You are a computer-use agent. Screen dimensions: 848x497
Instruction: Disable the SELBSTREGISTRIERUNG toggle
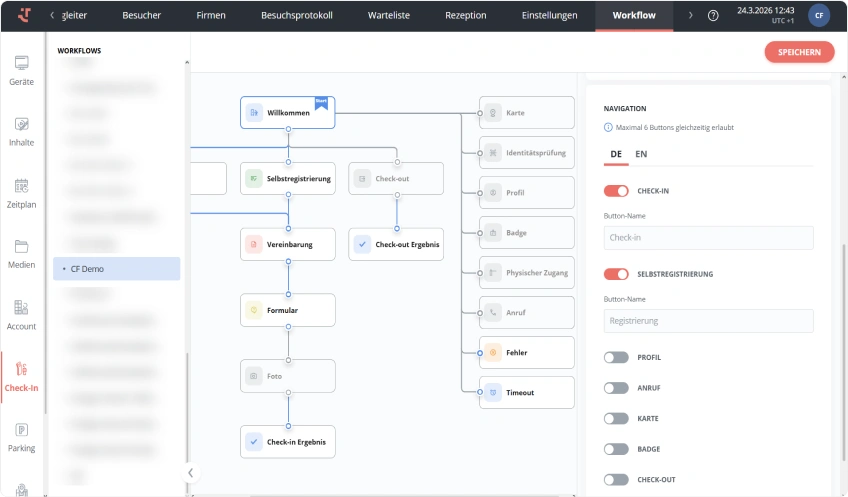pos(616,274)
